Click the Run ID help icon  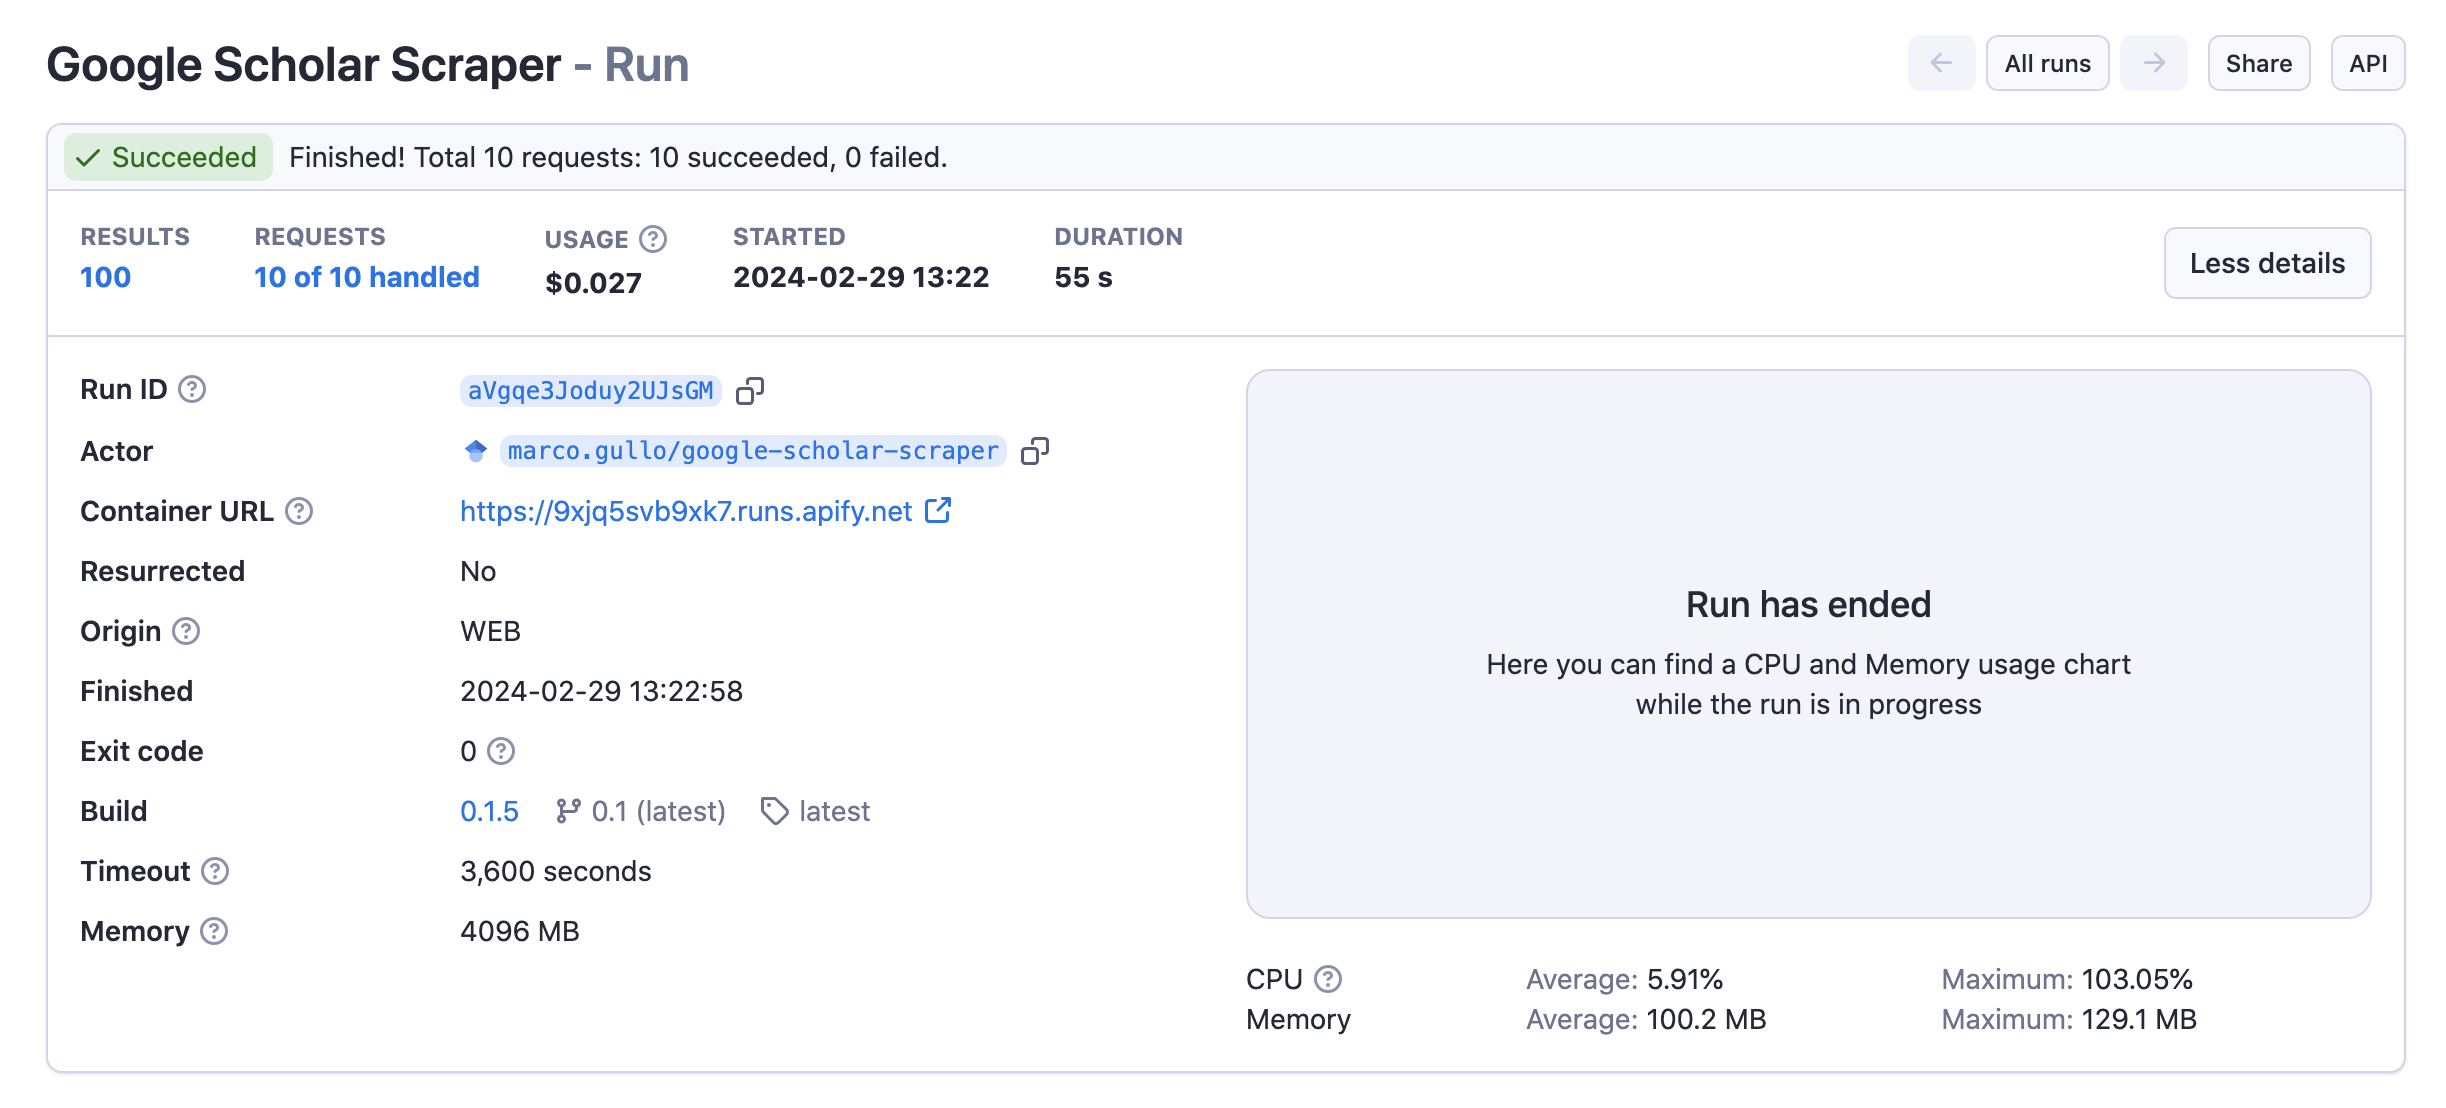click(192, 389)
